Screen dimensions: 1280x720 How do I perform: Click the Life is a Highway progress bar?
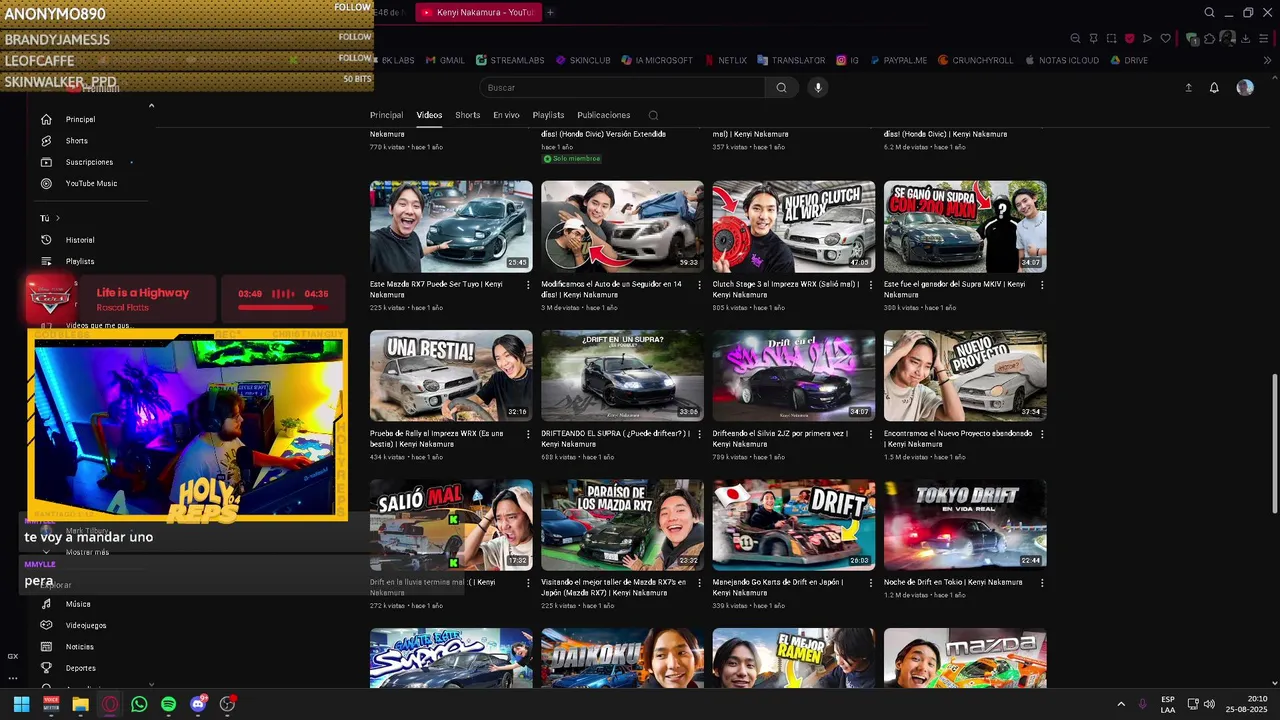coord(283,307)
